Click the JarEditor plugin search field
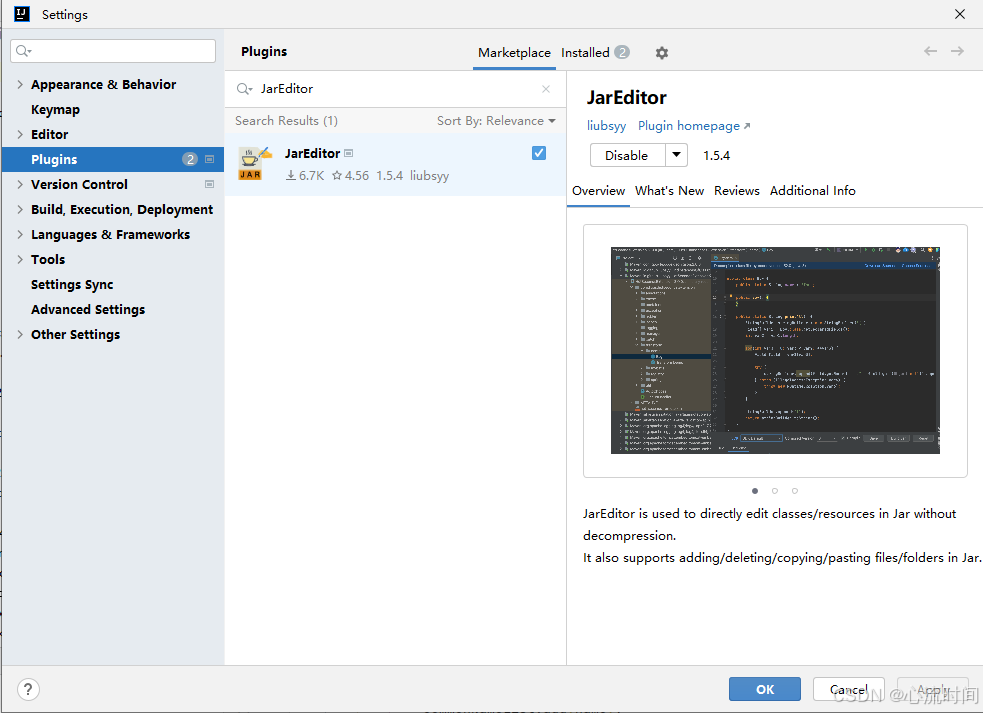 (395, 89)
